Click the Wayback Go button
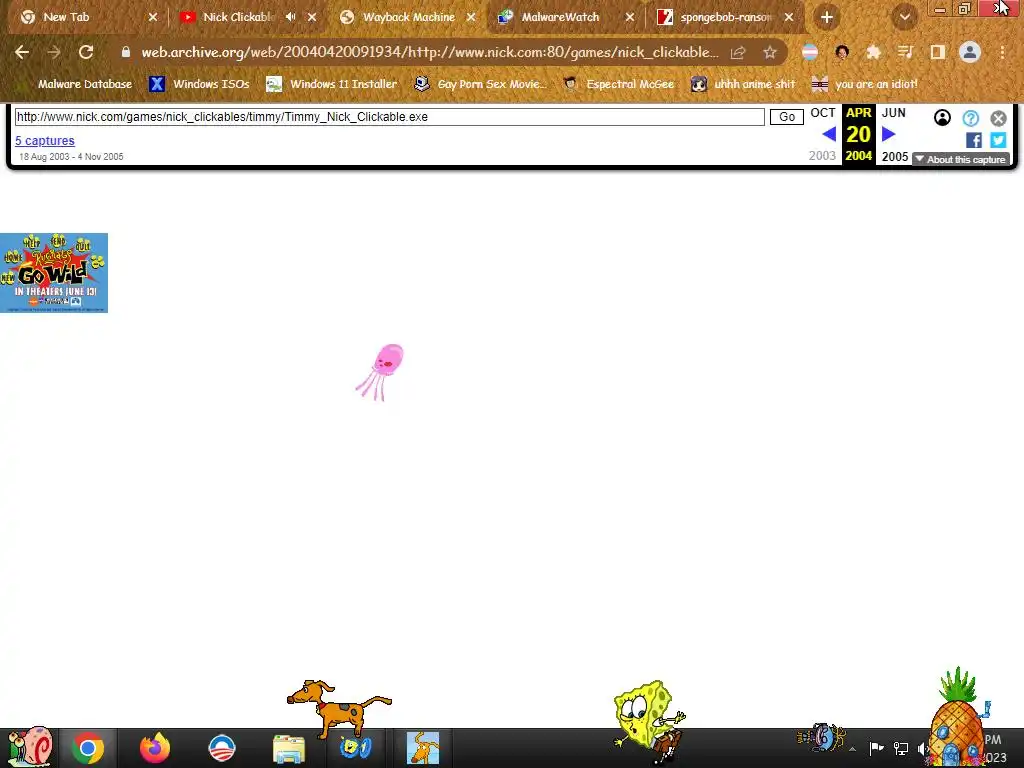The width and height of the screenshot is (1024, 768). click(787, 117)
